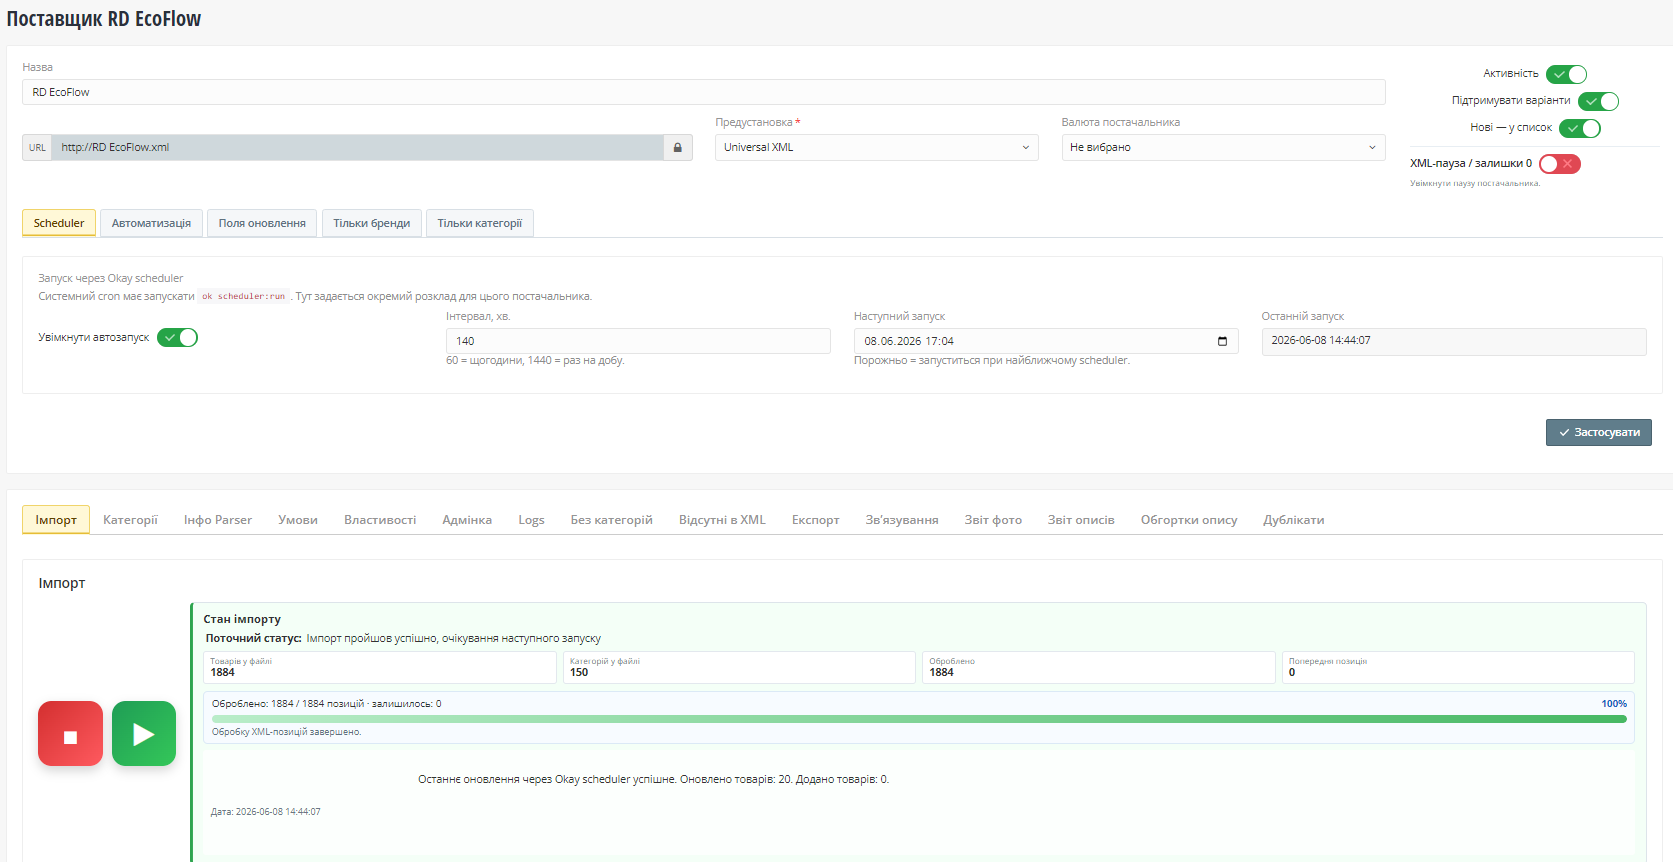This screenshot has height=862, width=1673.
Task: Open the Тільки категорії tab
Action: [x=480, y=223]
